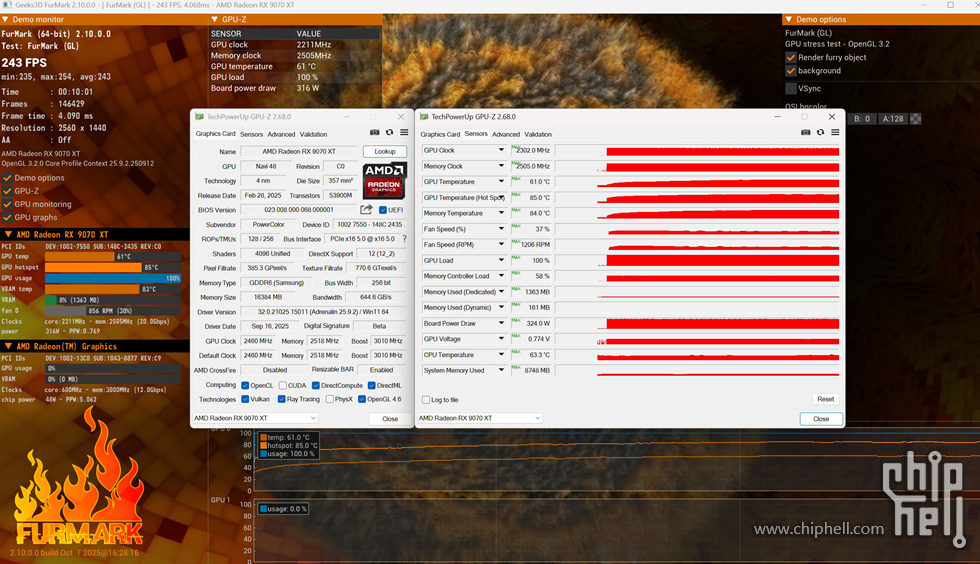Open Validation tab in left GPU-Z window

point(313,134)
